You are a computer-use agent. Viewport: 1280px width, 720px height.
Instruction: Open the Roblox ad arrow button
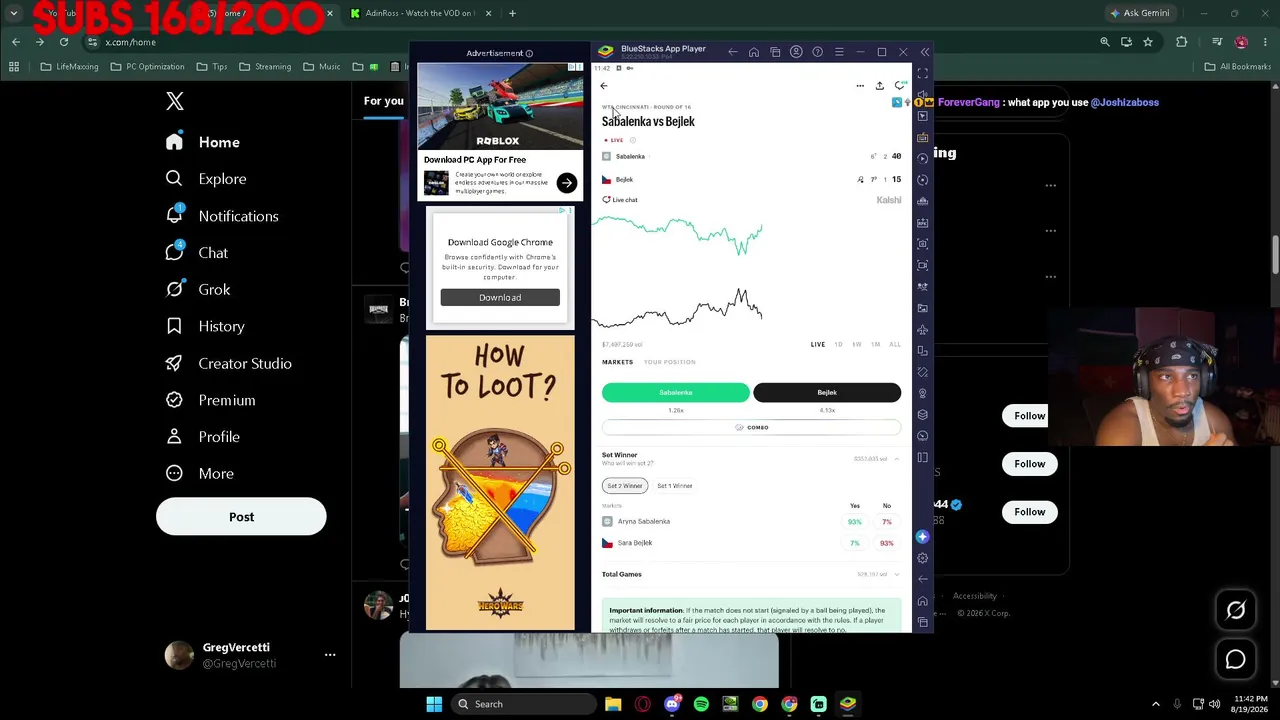point(567,183)
